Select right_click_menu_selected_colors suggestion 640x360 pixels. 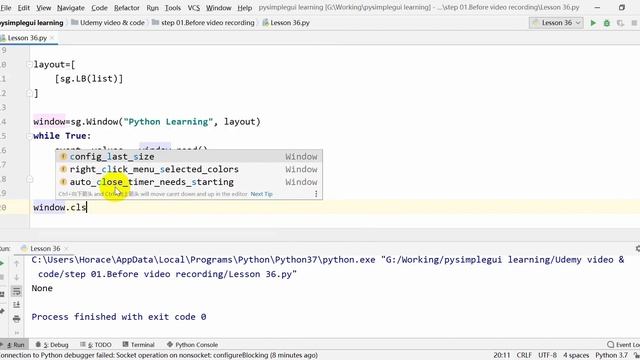(189, 169)
